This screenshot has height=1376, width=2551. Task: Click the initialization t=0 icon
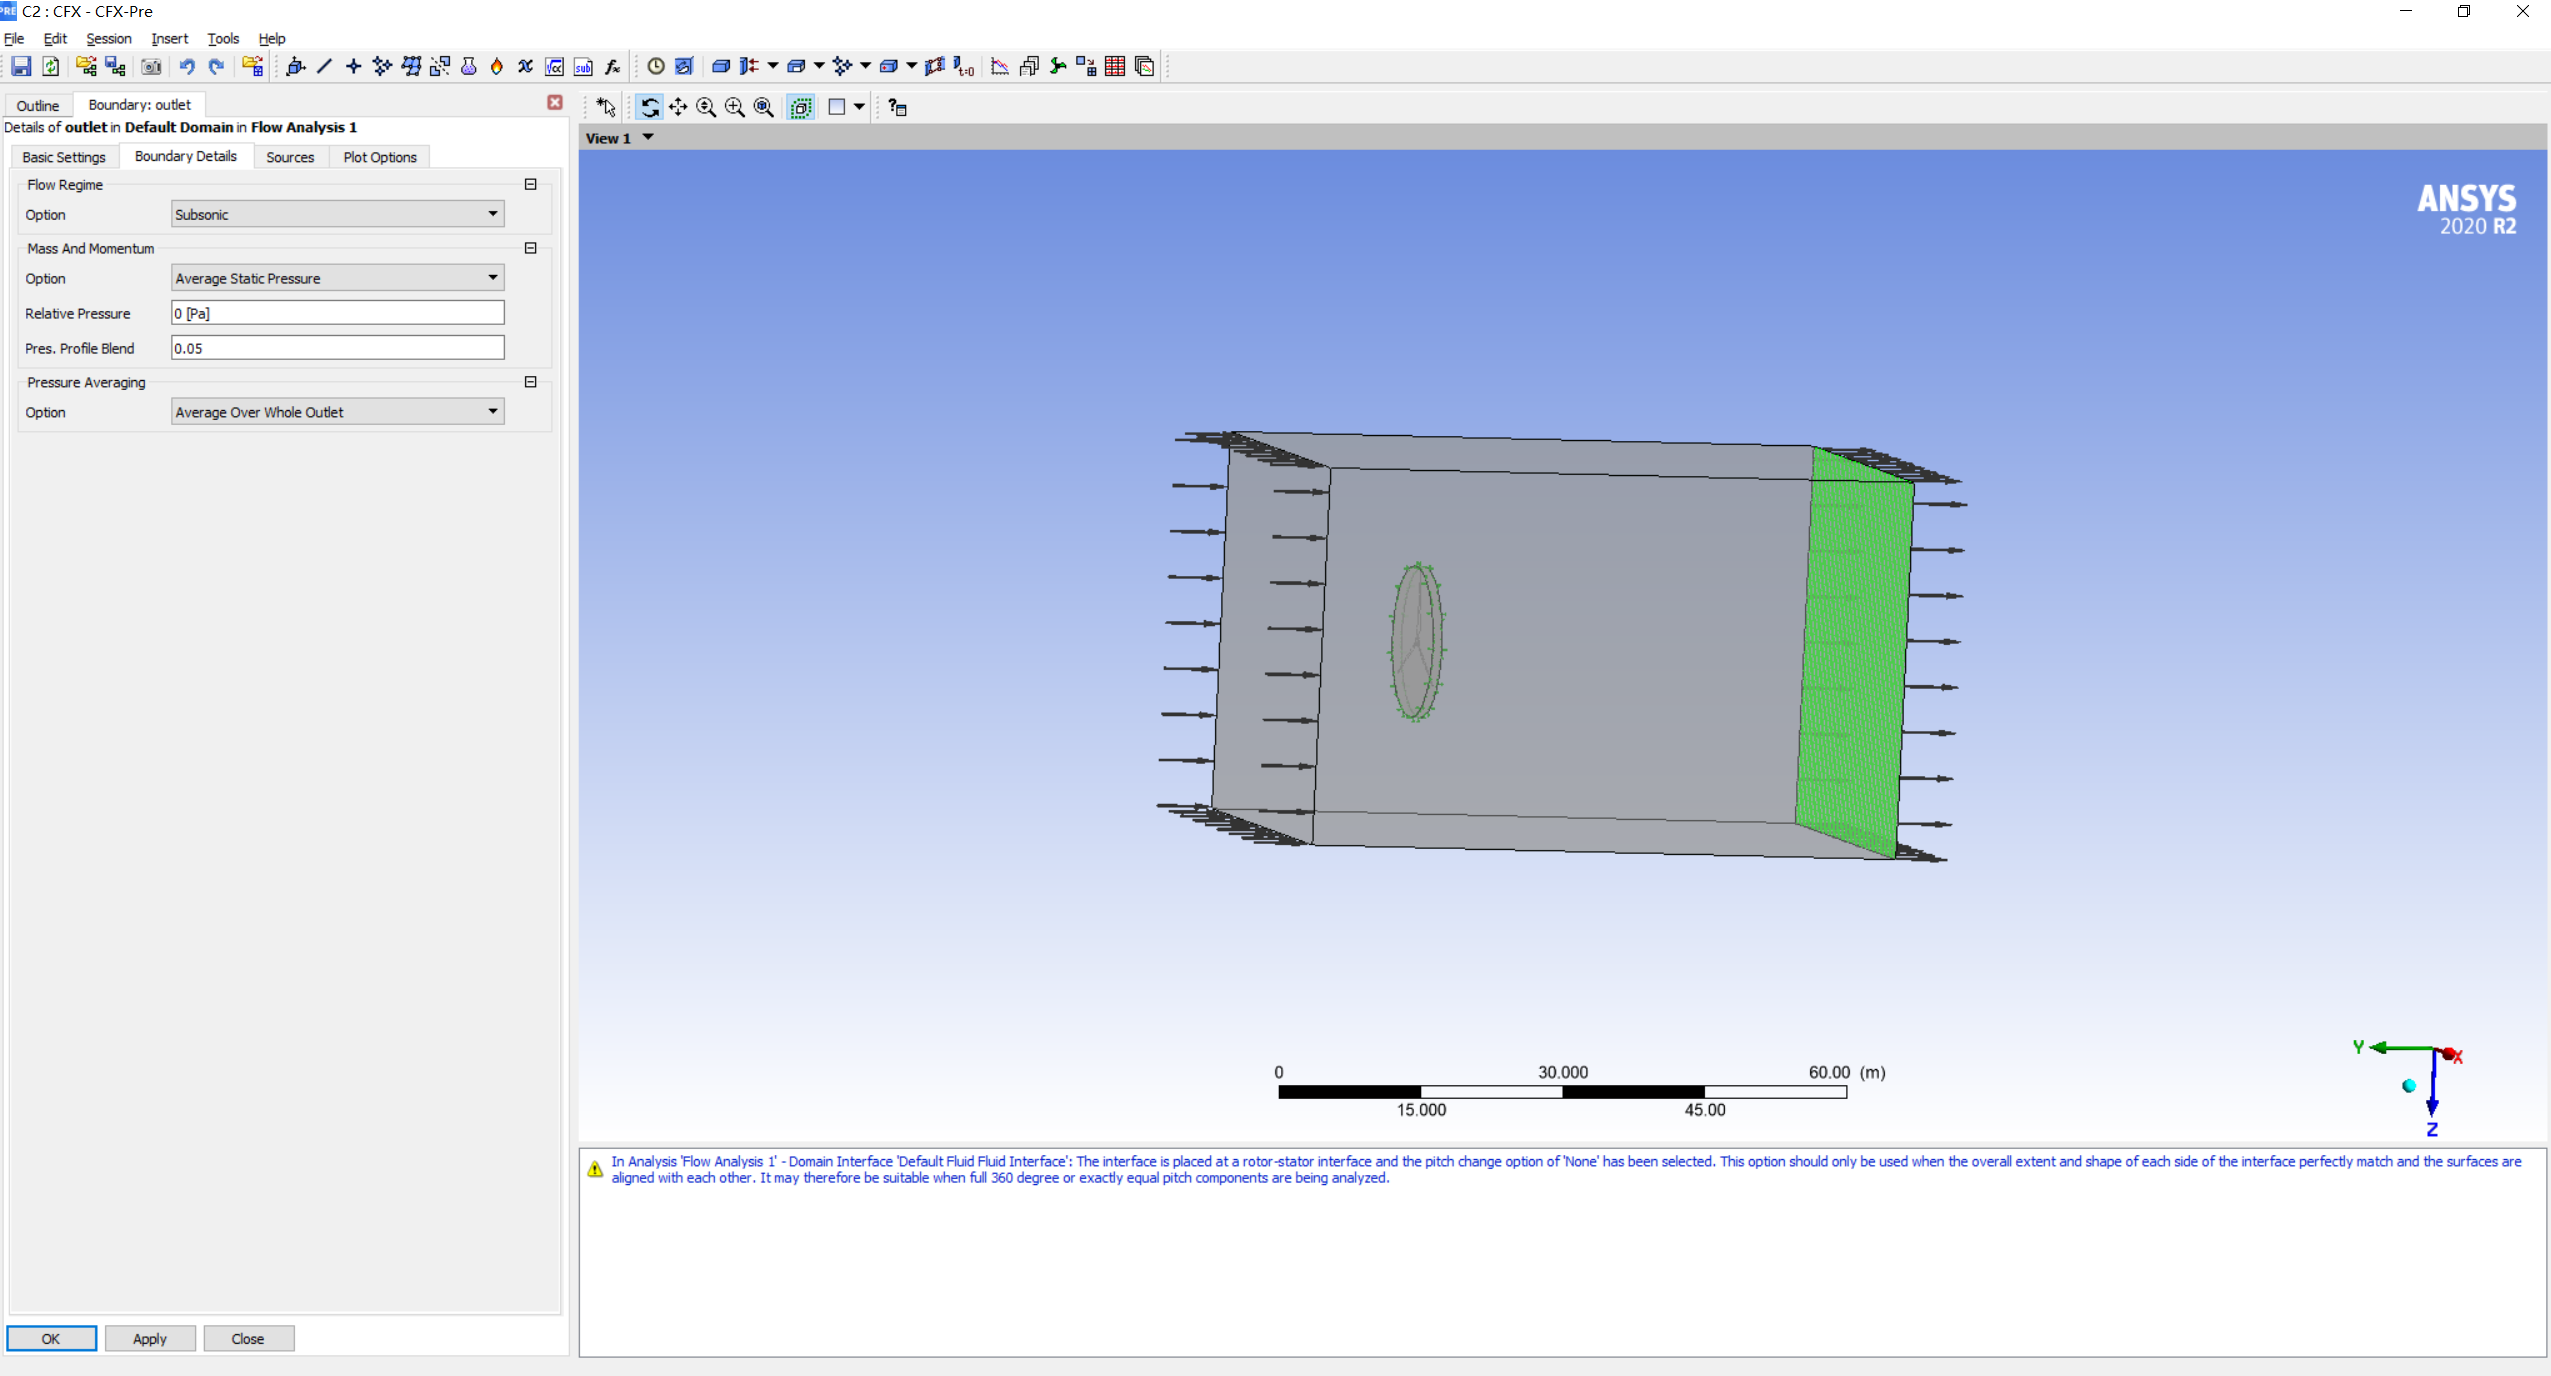pyautogui.click(x=964, y=66)
